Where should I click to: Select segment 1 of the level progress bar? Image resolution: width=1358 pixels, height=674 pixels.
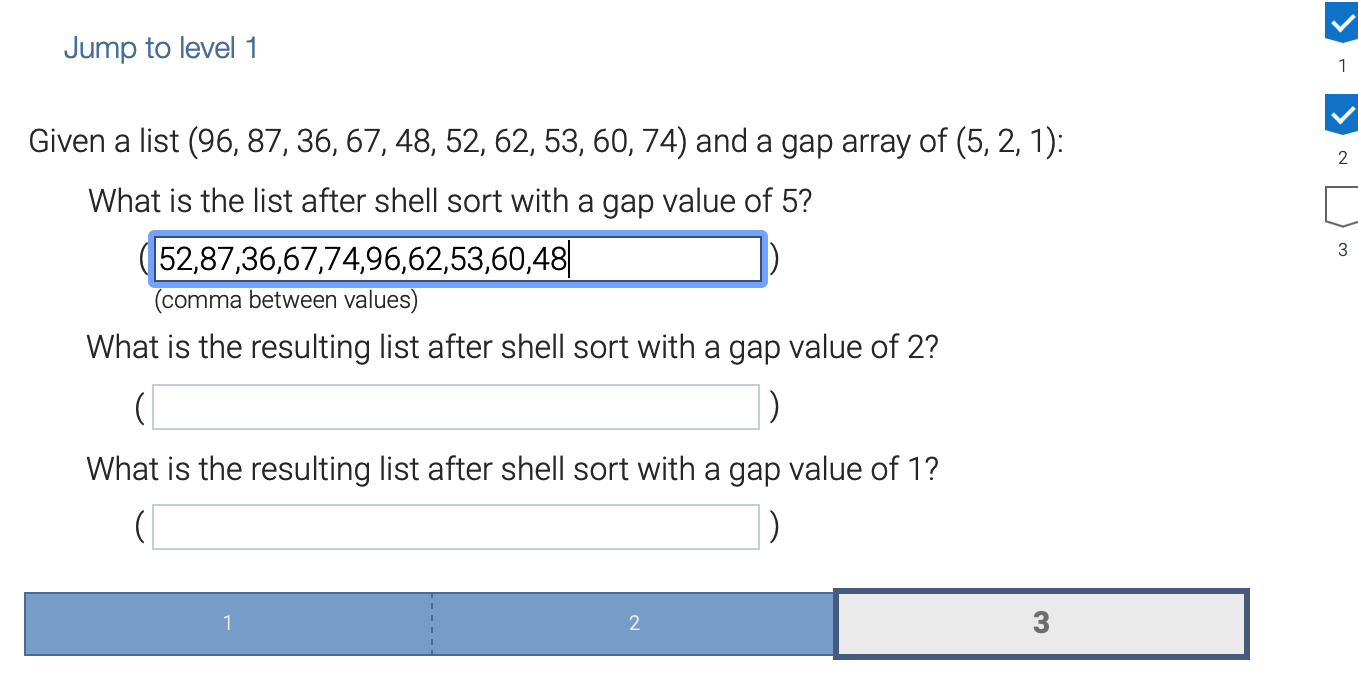228,624
